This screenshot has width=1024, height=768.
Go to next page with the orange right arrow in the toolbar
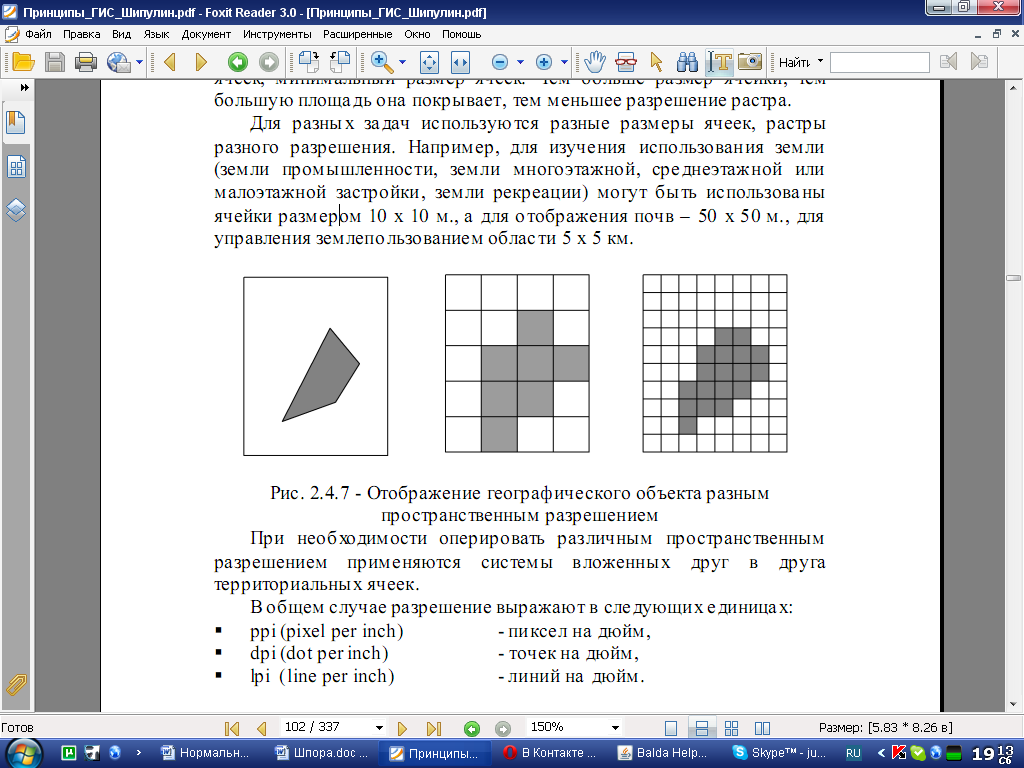coord(201,63)
